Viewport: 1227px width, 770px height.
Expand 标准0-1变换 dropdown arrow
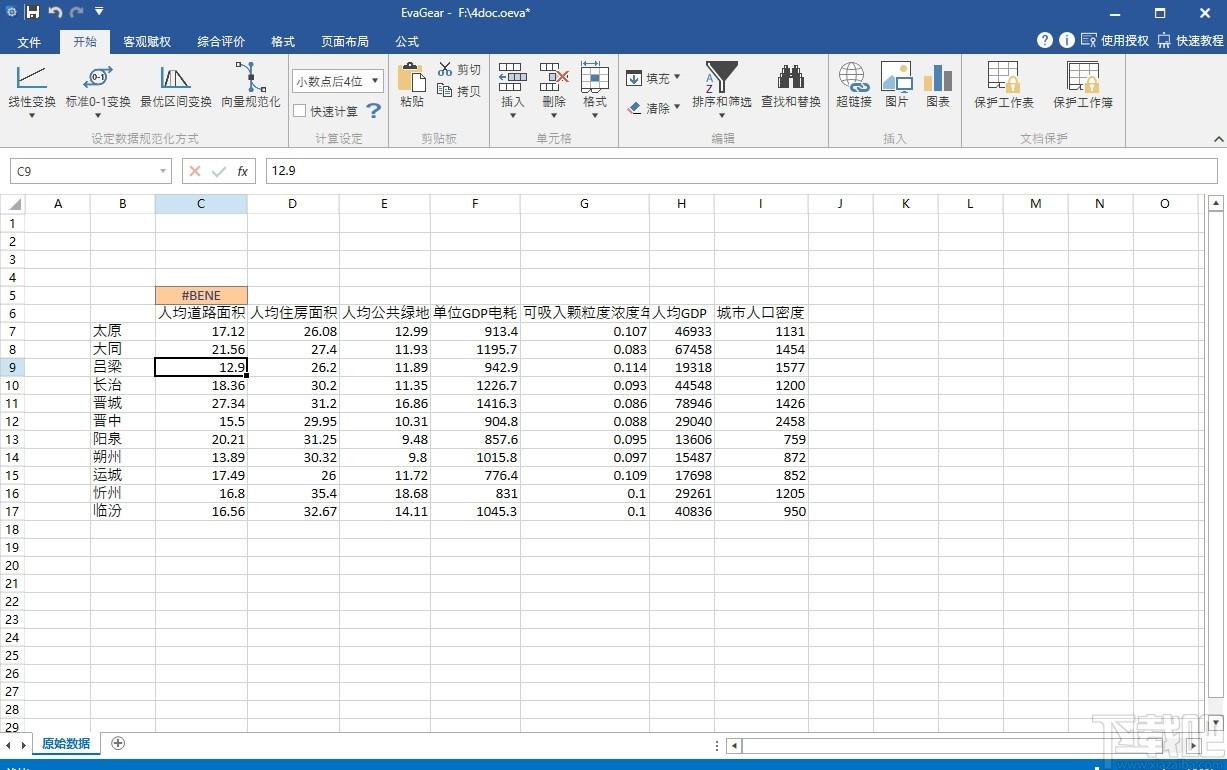(98, 115)
